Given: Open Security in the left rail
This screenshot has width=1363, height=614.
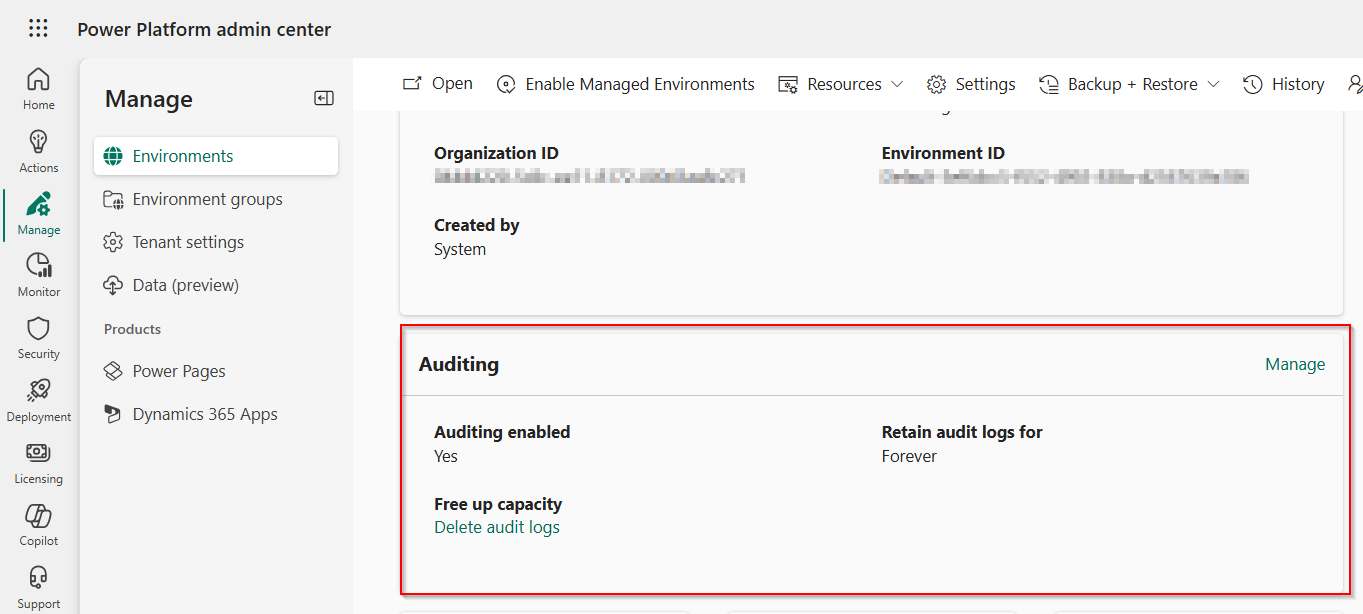Looking at the screenshot, I should click(39, 338).
